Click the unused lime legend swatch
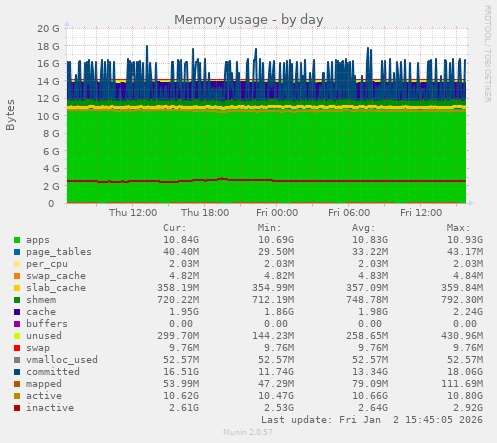The width and height of the screenshot is (497, 443). [x=17, y=336]
